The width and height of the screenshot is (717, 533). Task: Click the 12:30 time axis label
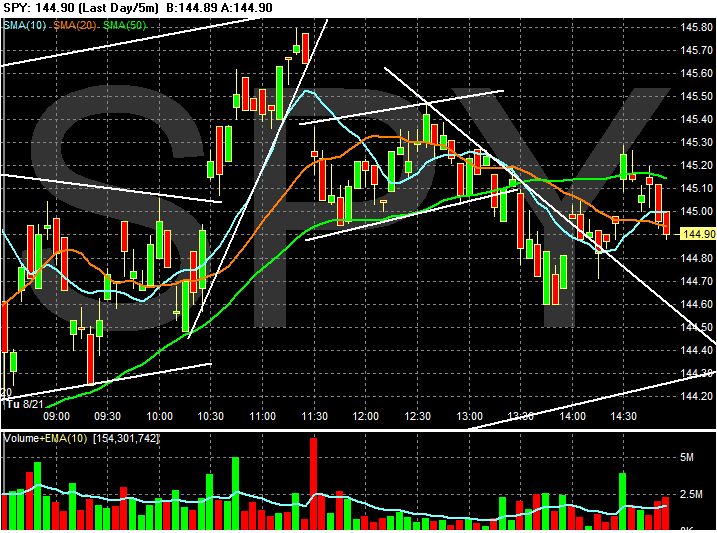pyautogui.click(x=417, y=416)
